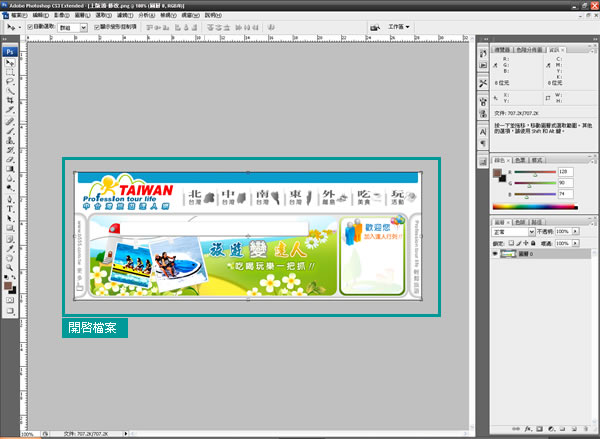Select the Rectangular Marquee tool
The image size is (600, 439).
pos(10,72)
